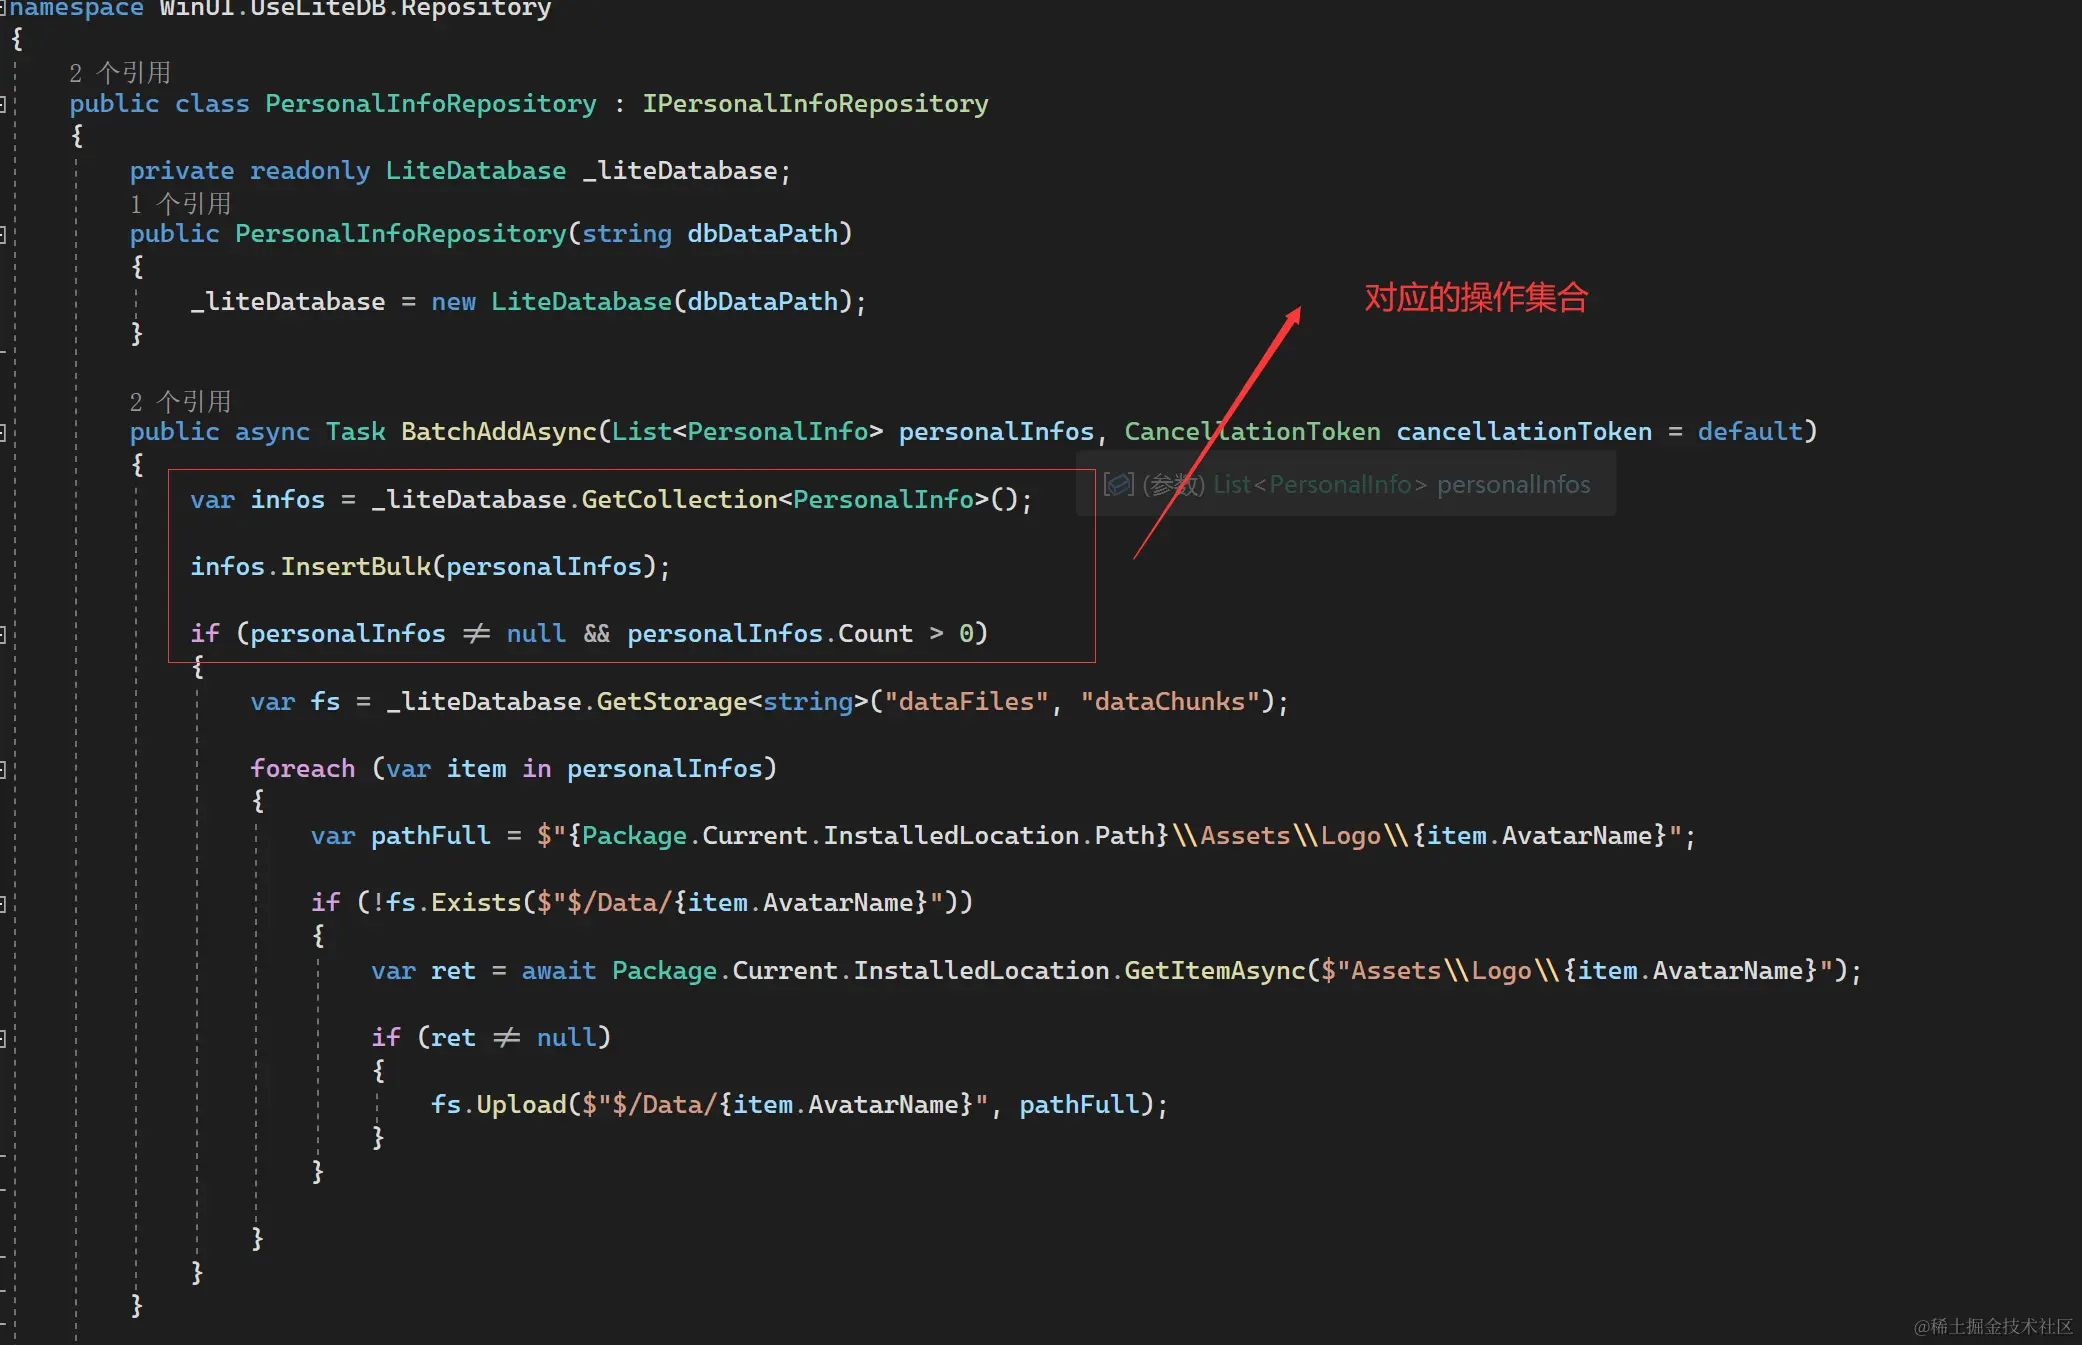Click the parameter icon in tooltip
Viewport: 2082px width, 1345px height.
tap(1118, 485)
